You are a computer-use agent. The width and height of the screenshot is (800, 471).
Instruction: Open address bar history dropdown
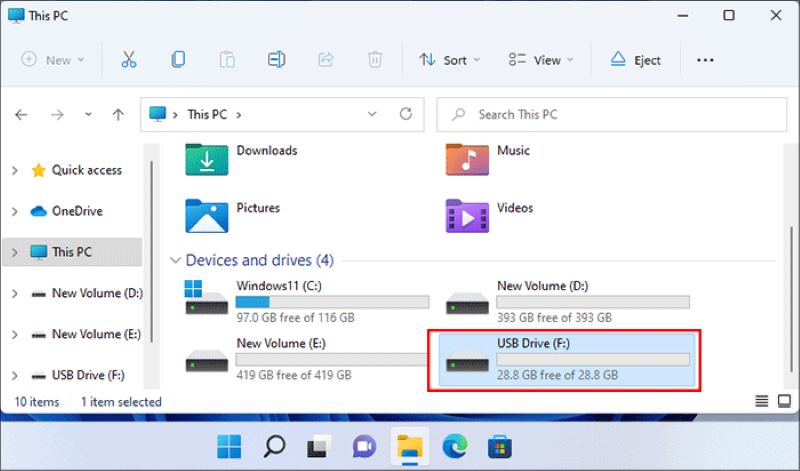372,114
